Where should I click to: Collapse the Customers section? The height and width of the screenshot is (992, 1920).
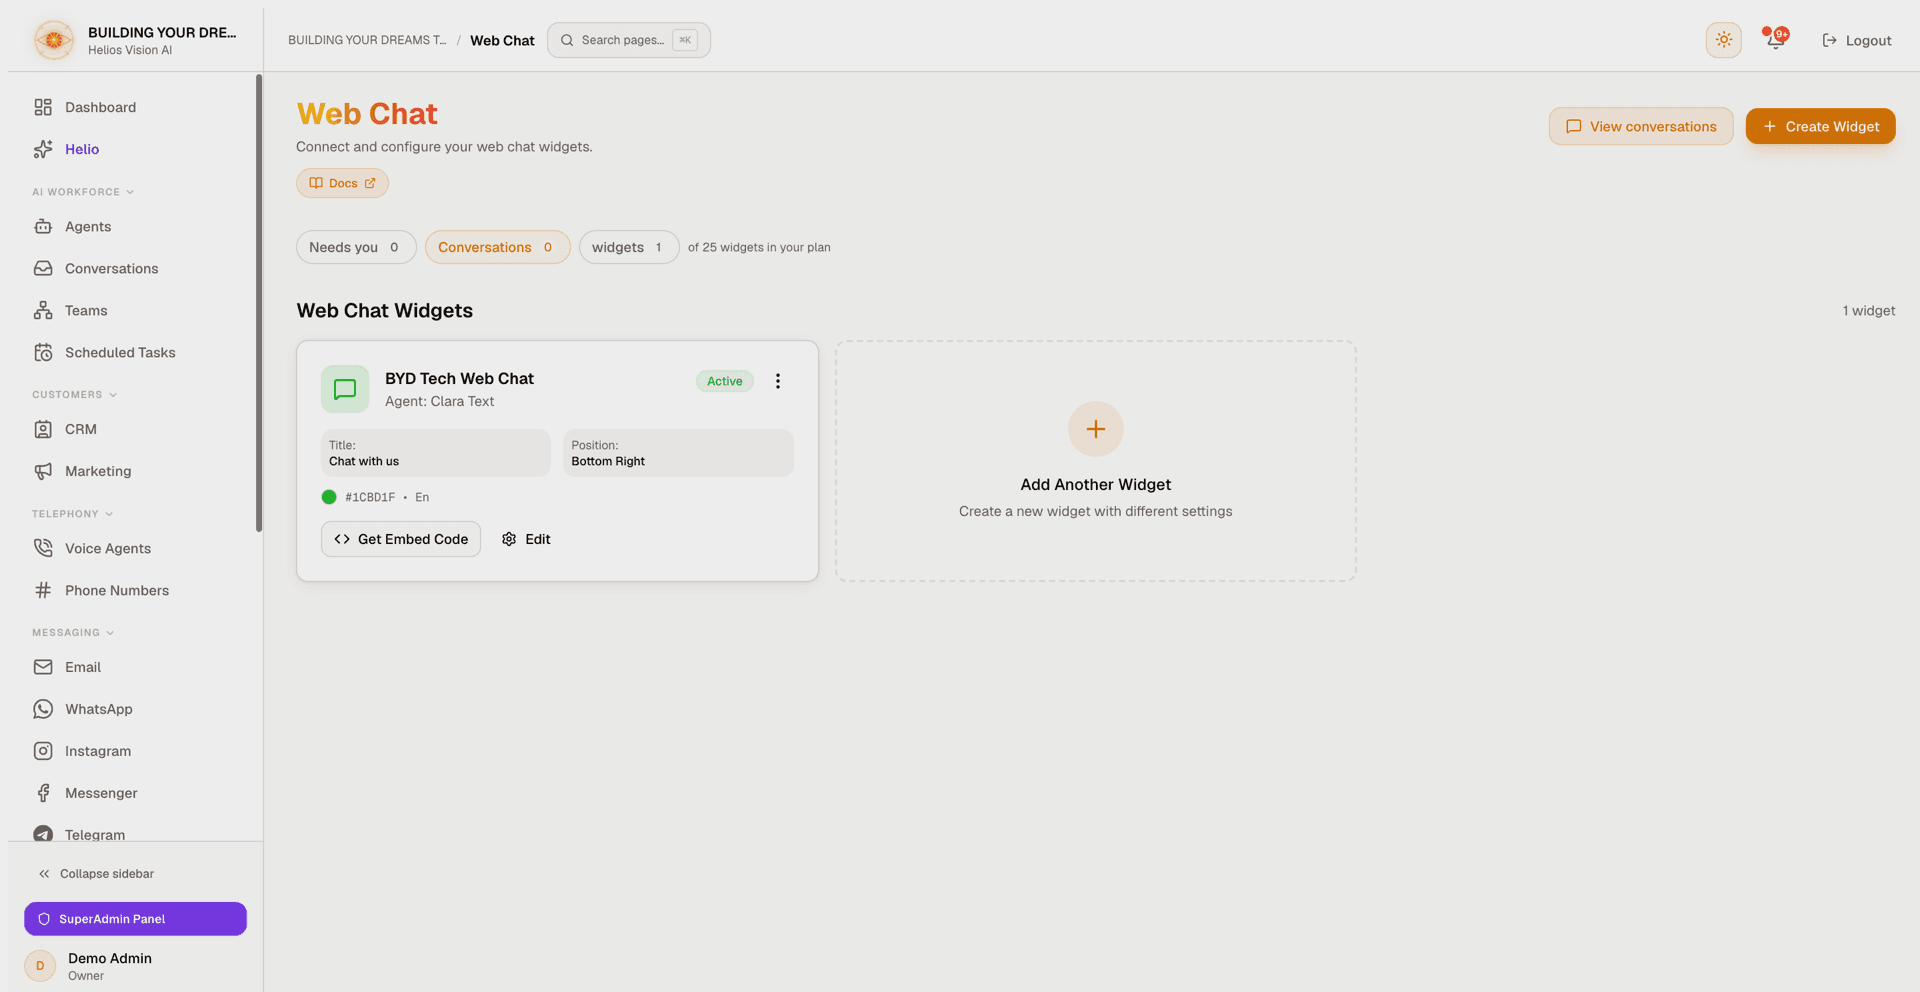[75, 395]
